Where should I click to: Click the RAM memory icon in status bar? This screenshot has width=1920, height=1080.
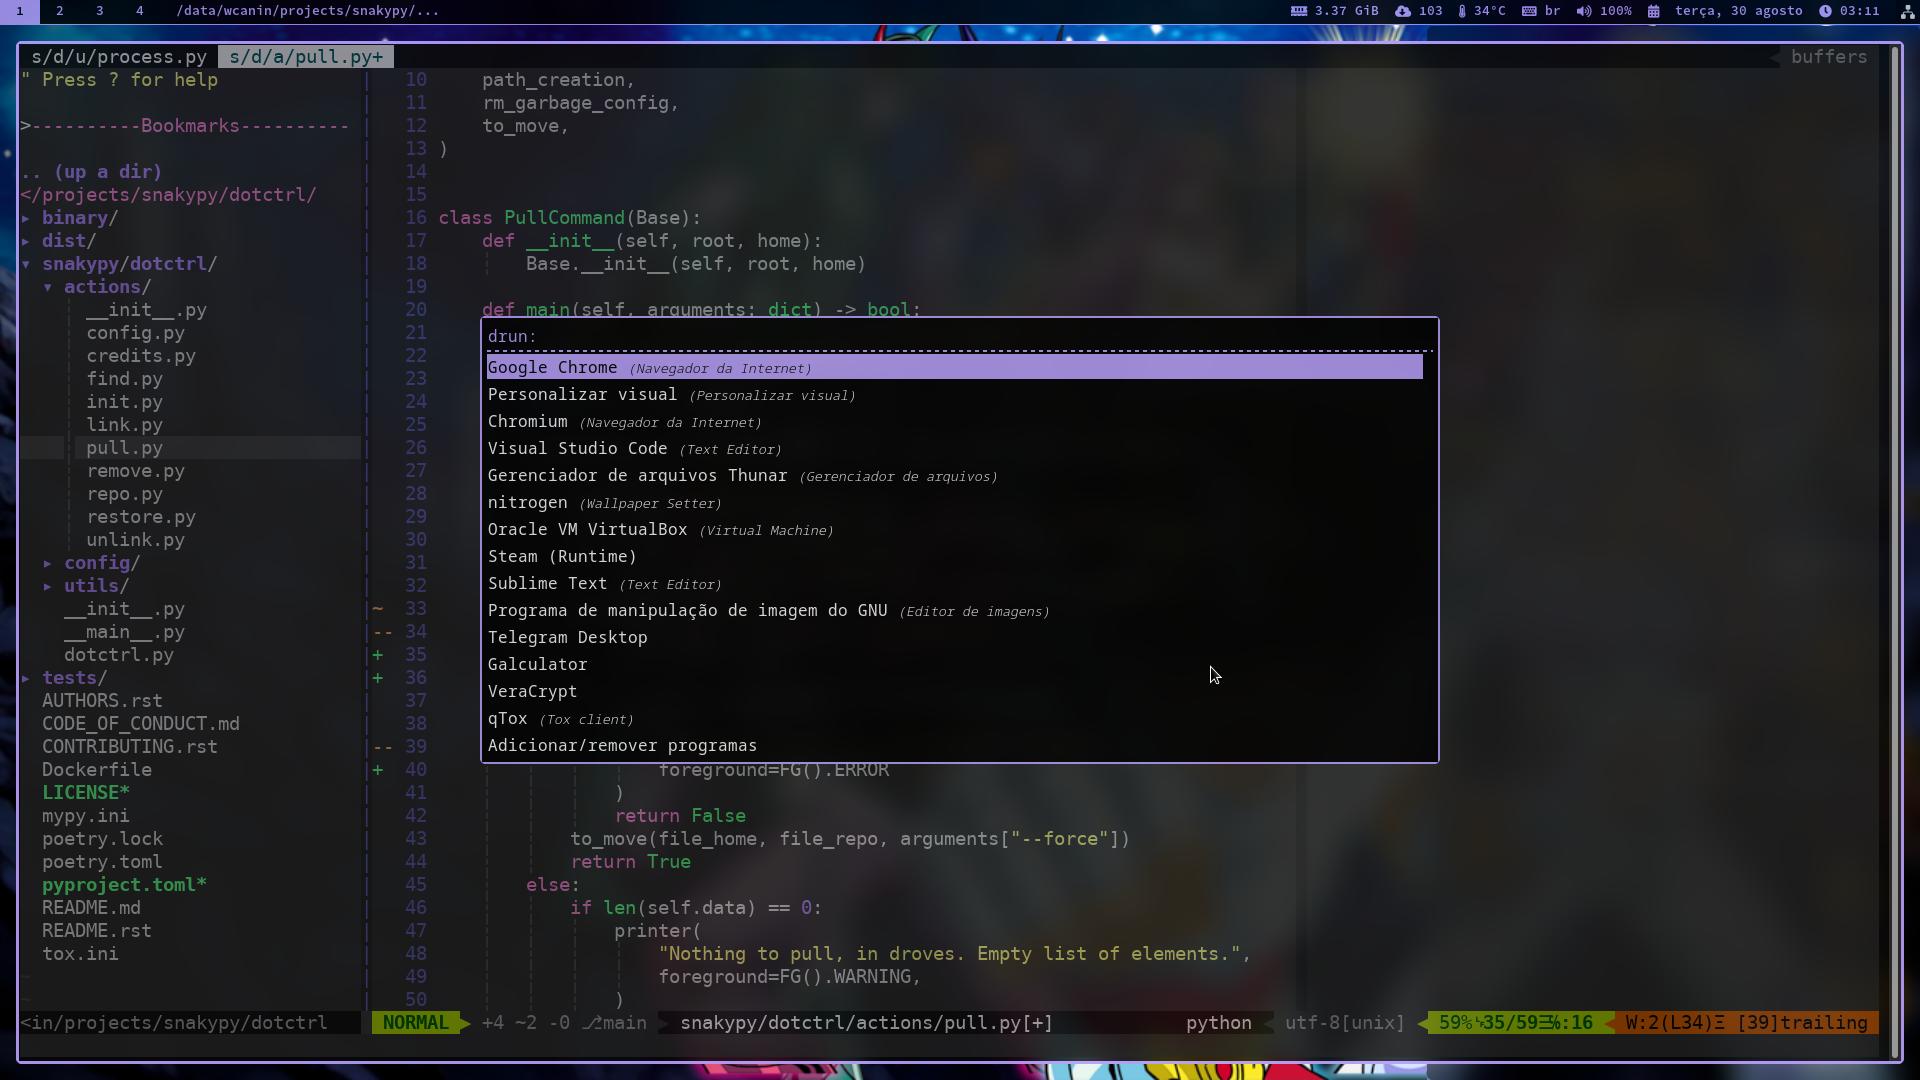[x=1298, y=11]
